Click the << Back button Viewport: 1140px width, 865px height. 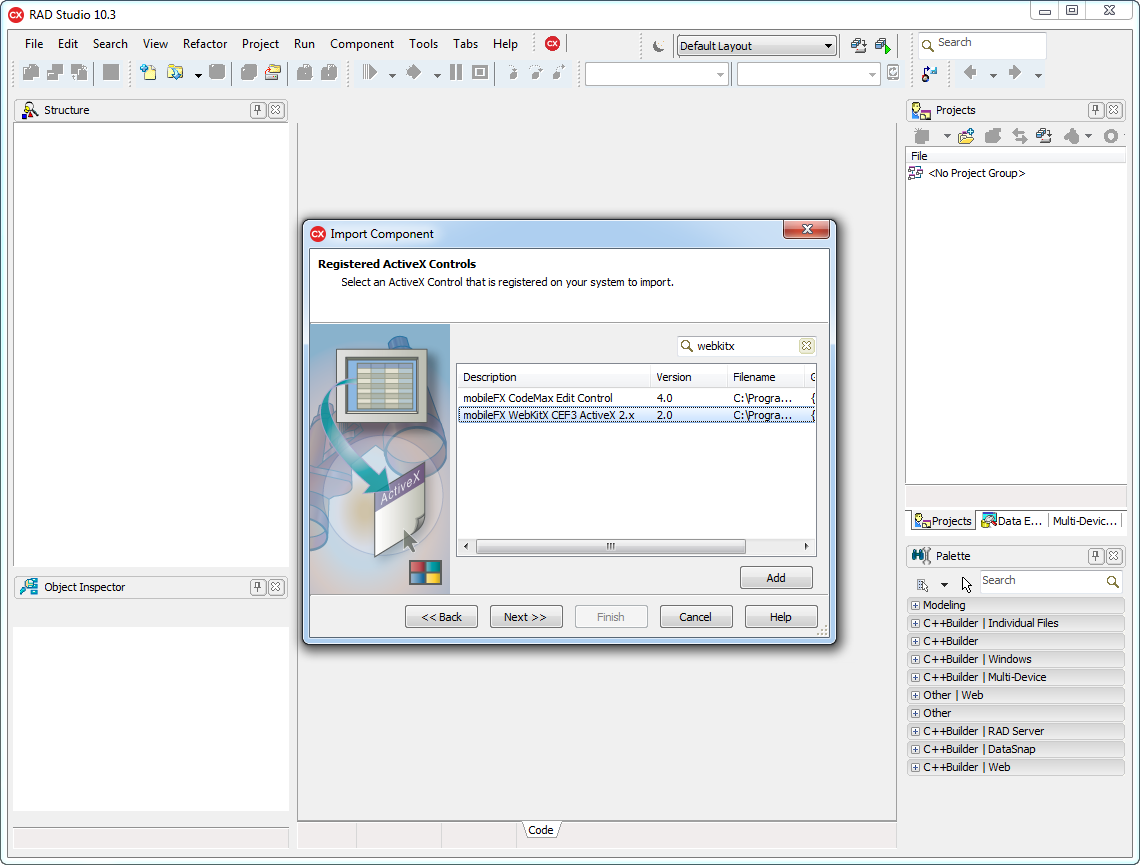click(441, 616)
